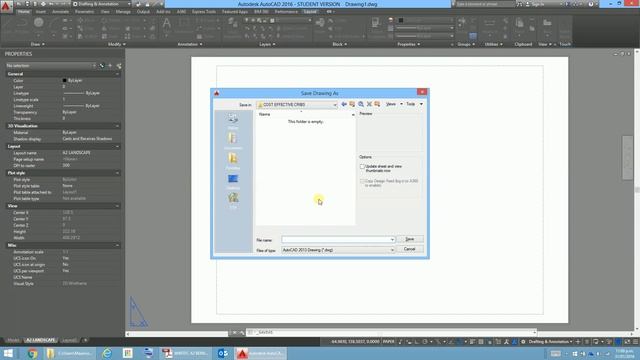Open Documents place in dialog sidebar
The width and height of the screenshot is (640, 360).
[x=233, y=141]
